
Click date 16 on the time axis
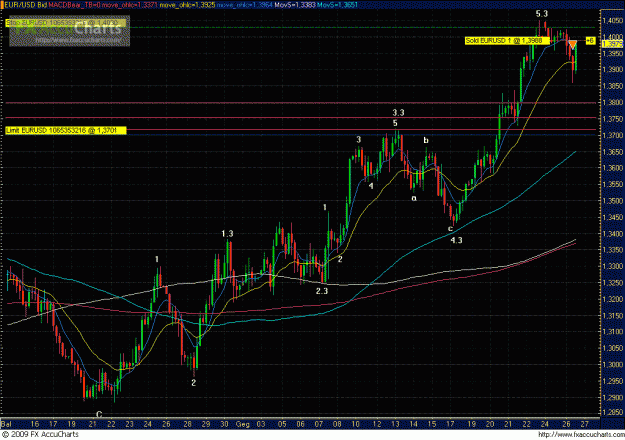[x=35, y=424]
